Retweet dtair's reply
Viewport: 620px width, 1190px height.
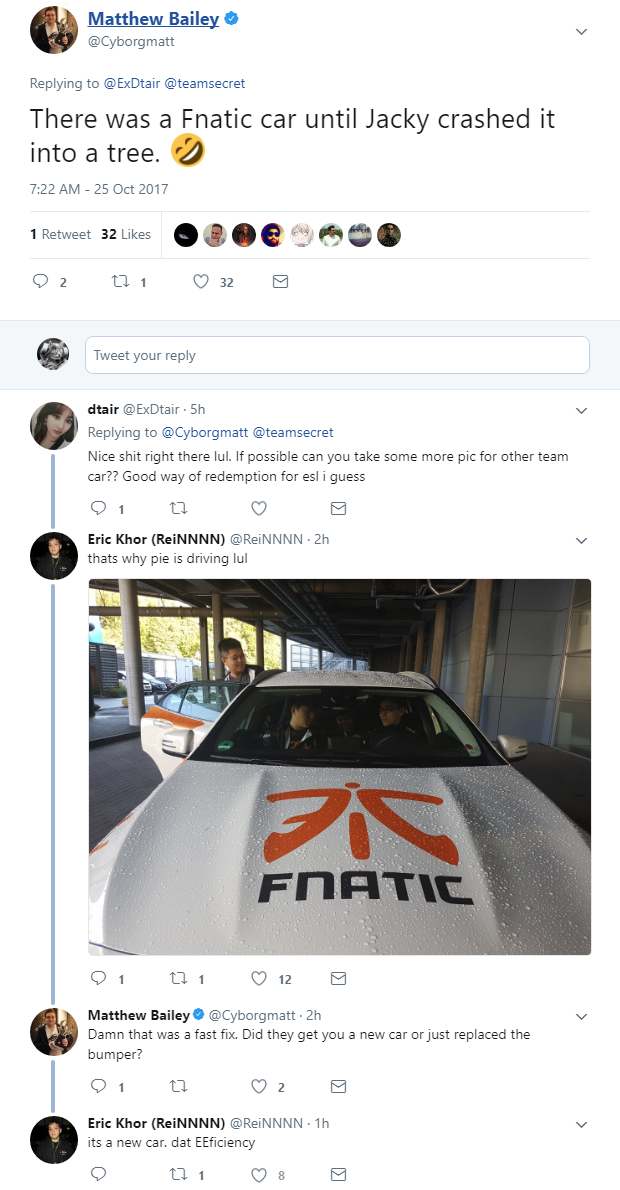(179, 508)
